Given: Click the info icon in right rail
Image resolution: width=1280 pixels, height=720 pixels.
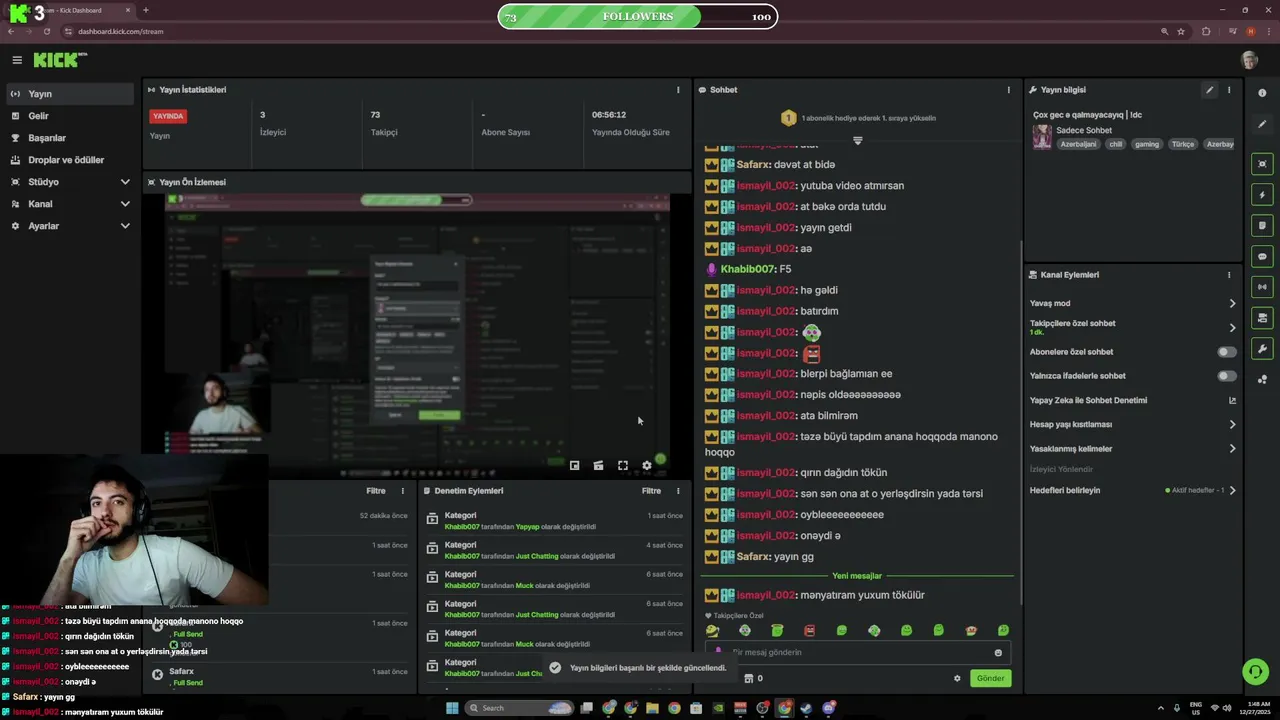Looking at the screenshot, I should [1262, 93].
